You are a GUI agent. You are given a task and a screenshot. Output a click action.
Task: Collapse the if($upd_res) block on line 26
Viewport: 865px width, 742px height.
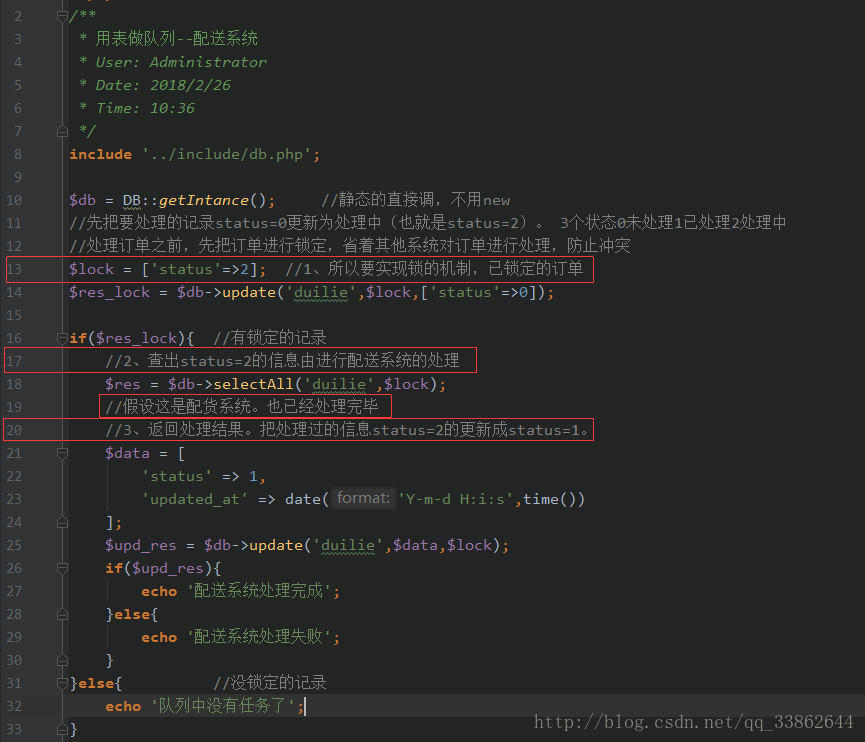61,568
